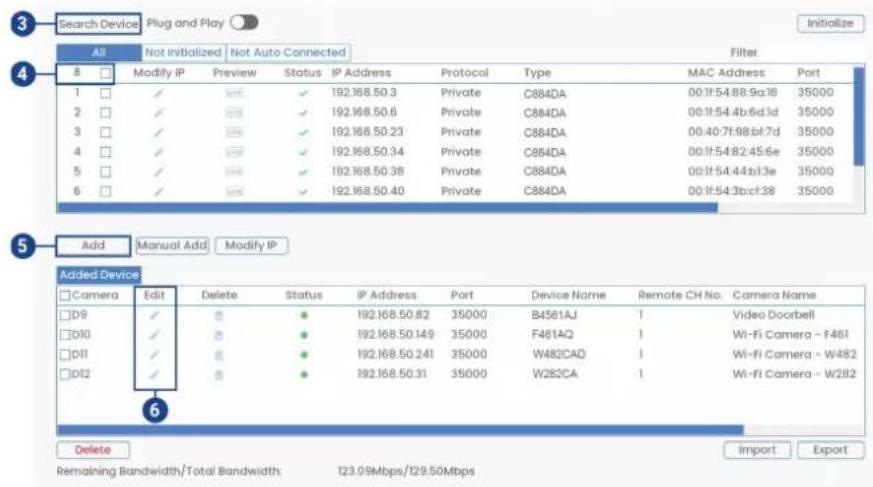Edit the D9 Video Doorbell camera
Screen dimensions: 873x487
(x=154, y=316)
